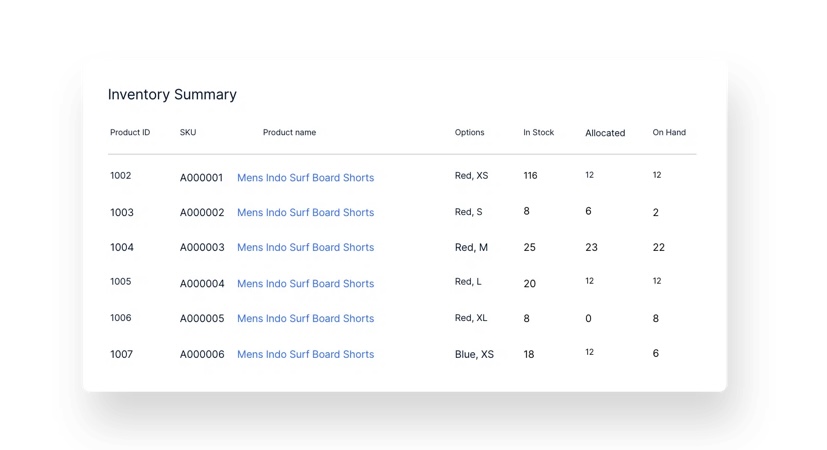Click On Hand value in row 1005
Image resolution: width=827 pixels, height=450 pixels.
pos(657,281)
